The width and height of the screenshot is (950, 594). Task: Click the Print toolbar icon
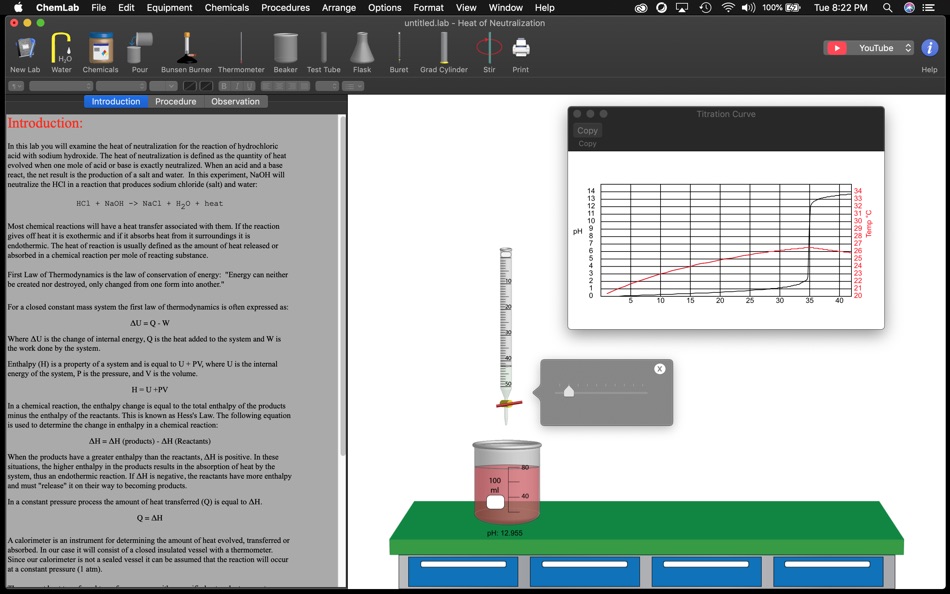[x=520, y=53]
